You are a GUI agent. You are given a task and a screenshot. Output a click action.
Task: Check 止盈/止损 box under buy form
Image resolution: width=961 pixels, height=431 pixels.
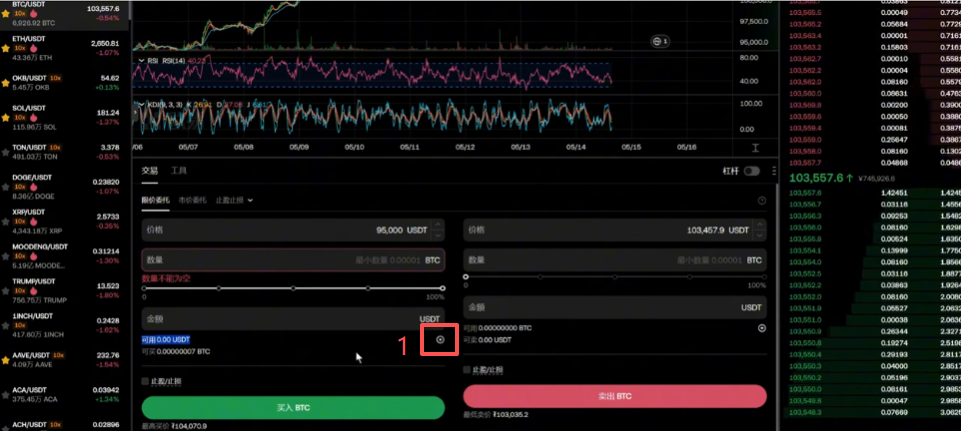pos(145,381)
